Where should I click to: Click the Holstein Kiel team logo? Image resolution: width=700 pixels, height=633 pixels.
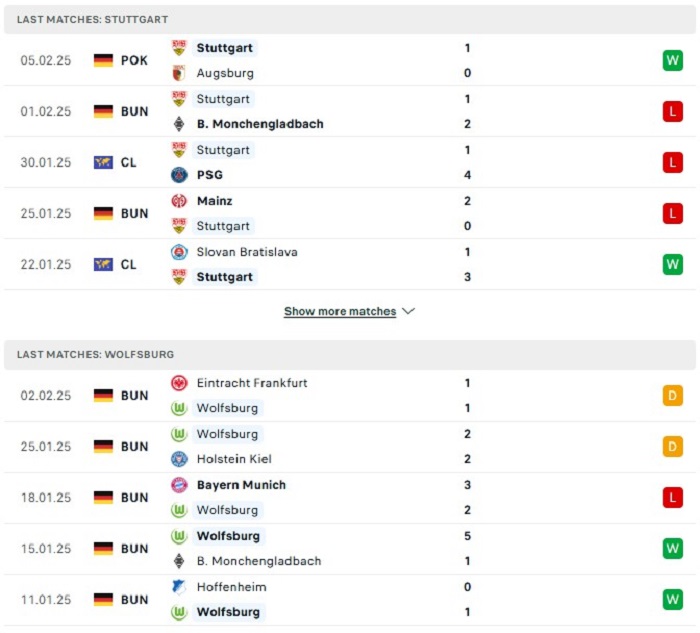click(x=179, y=459)
